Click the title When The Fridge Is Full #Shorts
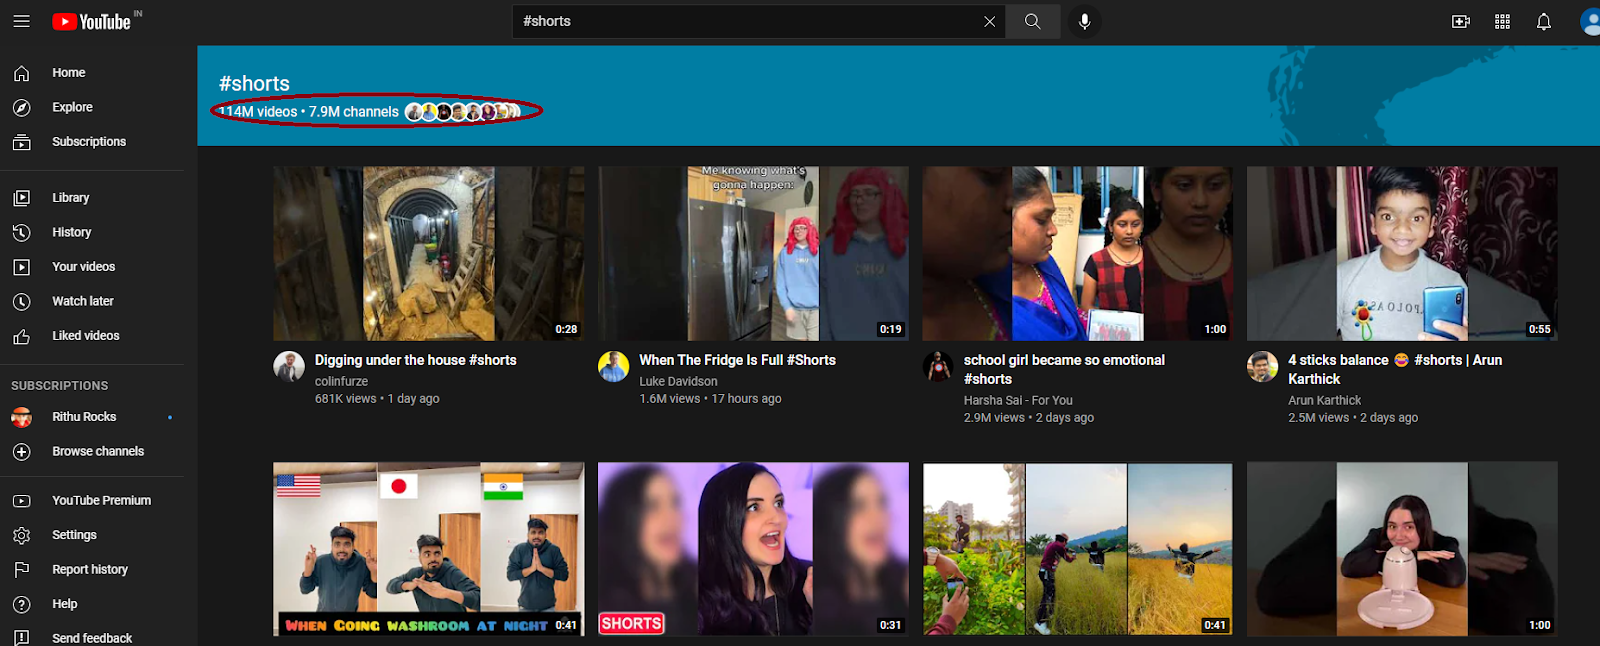The height and width of the screenshot is (646, 1600). [738, 360]
